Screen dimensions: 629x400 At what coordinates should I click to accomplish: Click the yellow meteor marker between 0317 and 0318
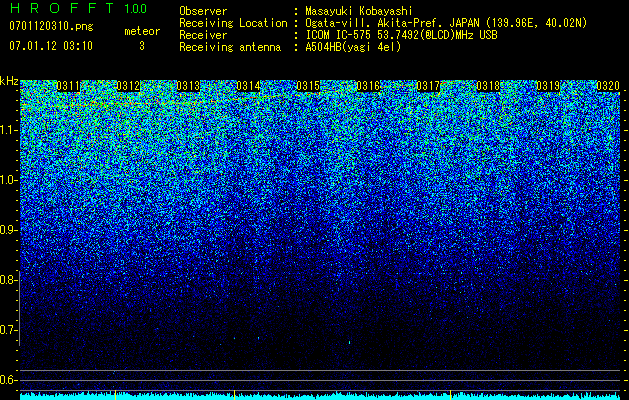(450, 394)
